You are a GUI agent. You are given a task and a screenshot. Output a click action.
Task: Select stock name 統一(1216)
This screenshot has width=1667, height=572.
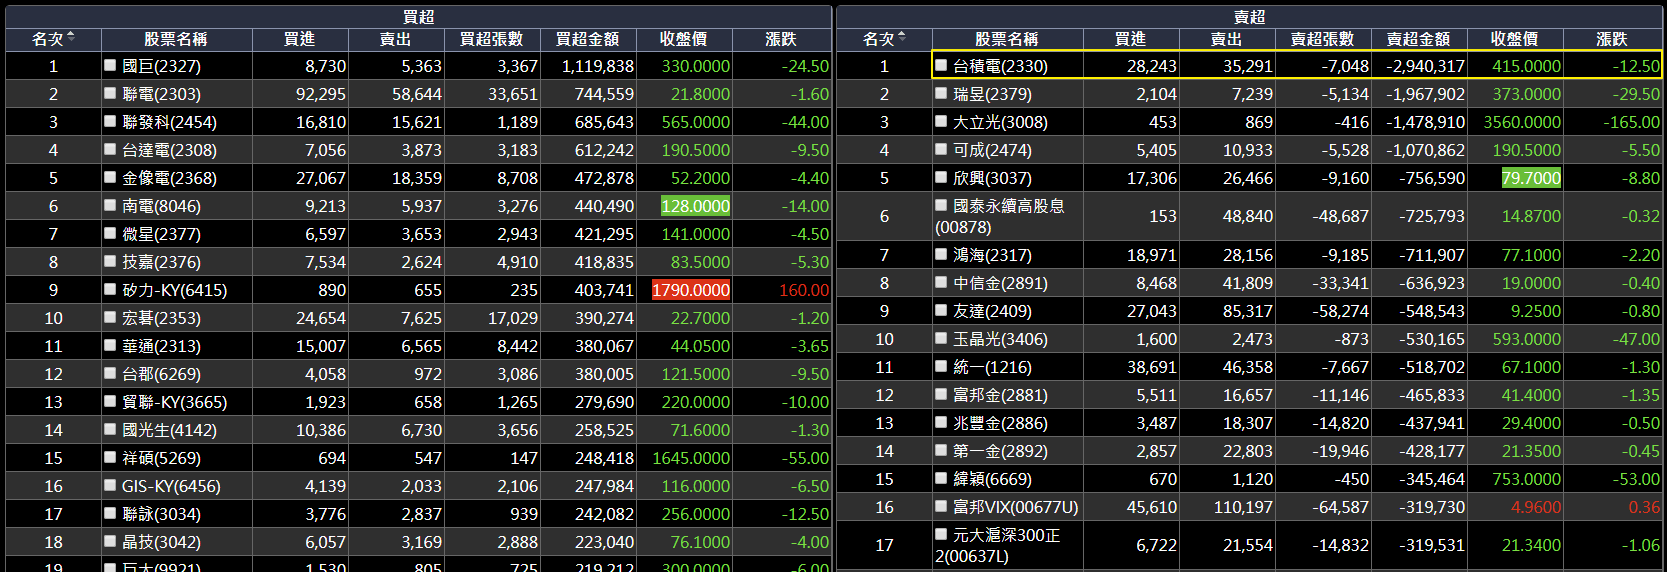(x=992, y=367)
